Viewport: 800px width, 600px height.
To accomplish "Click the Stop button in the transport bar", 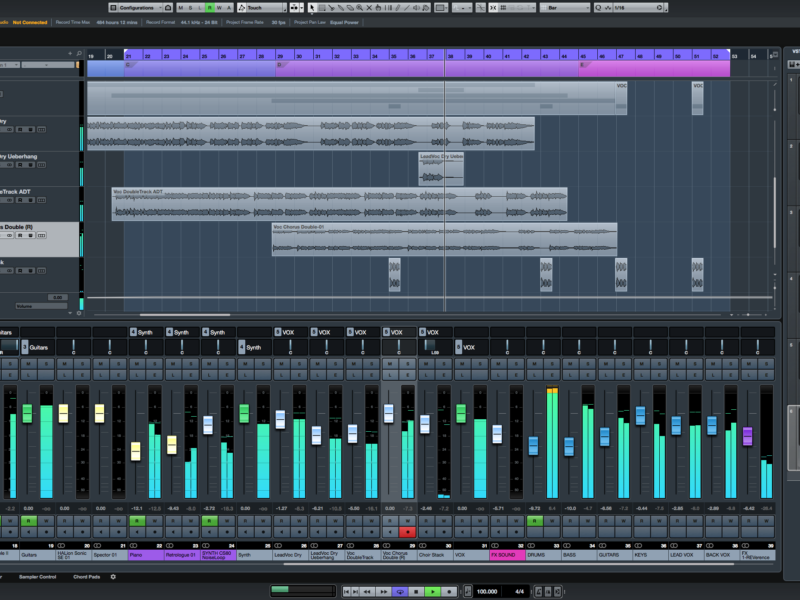I will click(x=417, y=592).
